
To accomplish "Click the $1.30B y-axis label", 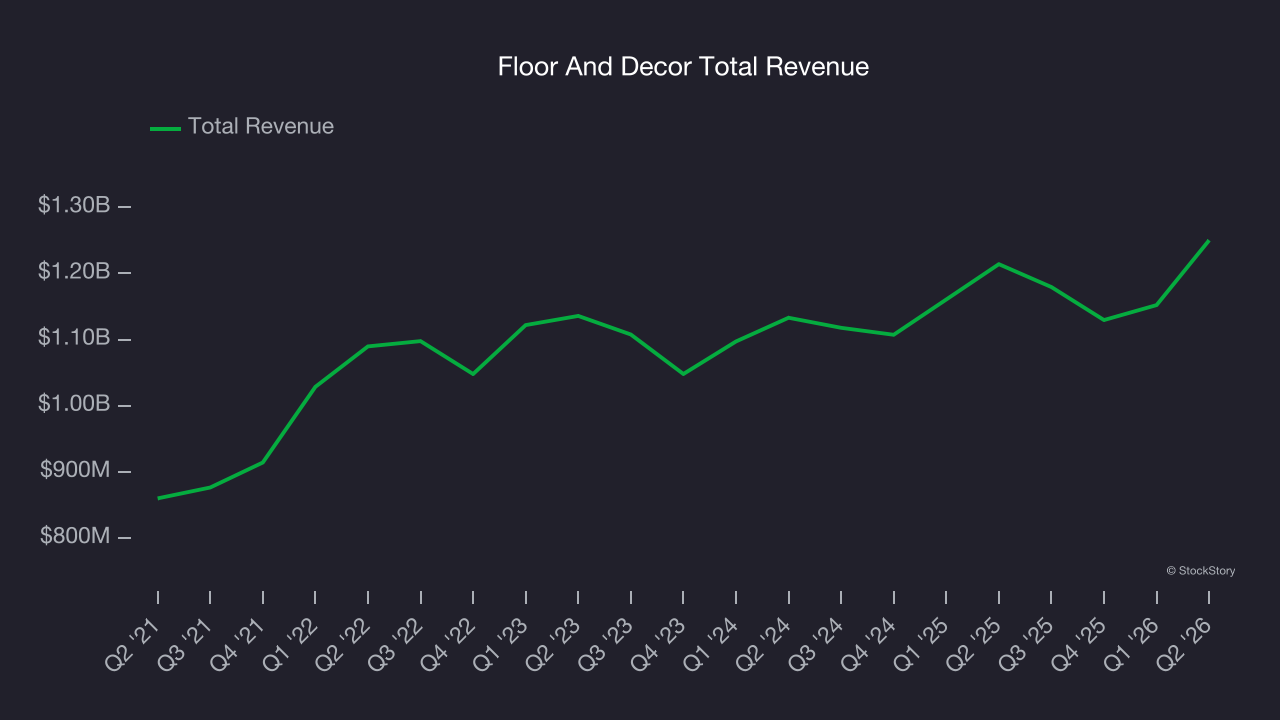I will (x=74, y=205).
